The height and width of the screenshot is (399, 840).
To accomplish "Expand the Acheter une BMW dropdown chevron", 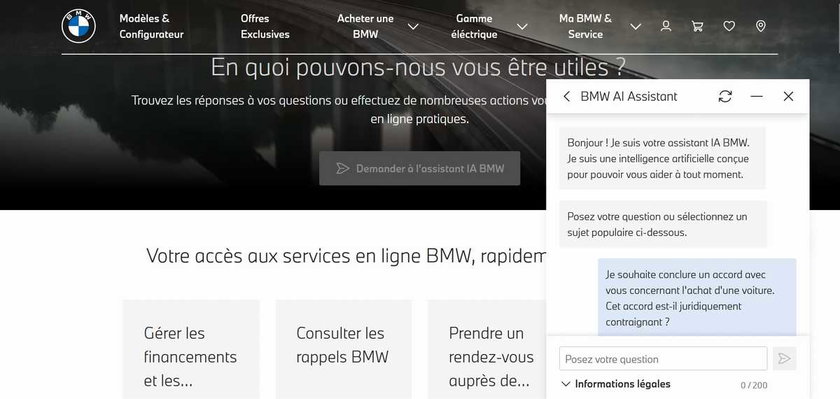I will coord(413,26).
